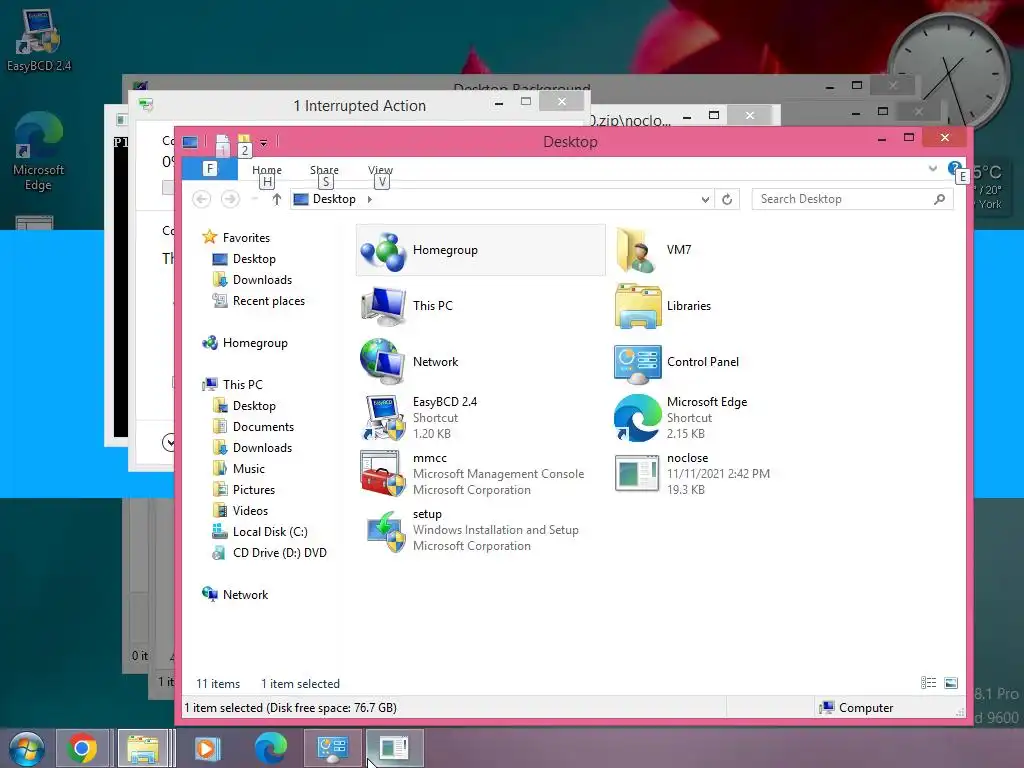Select the mmcc Management Console file

pyautogui.click(x=383, y=474)
